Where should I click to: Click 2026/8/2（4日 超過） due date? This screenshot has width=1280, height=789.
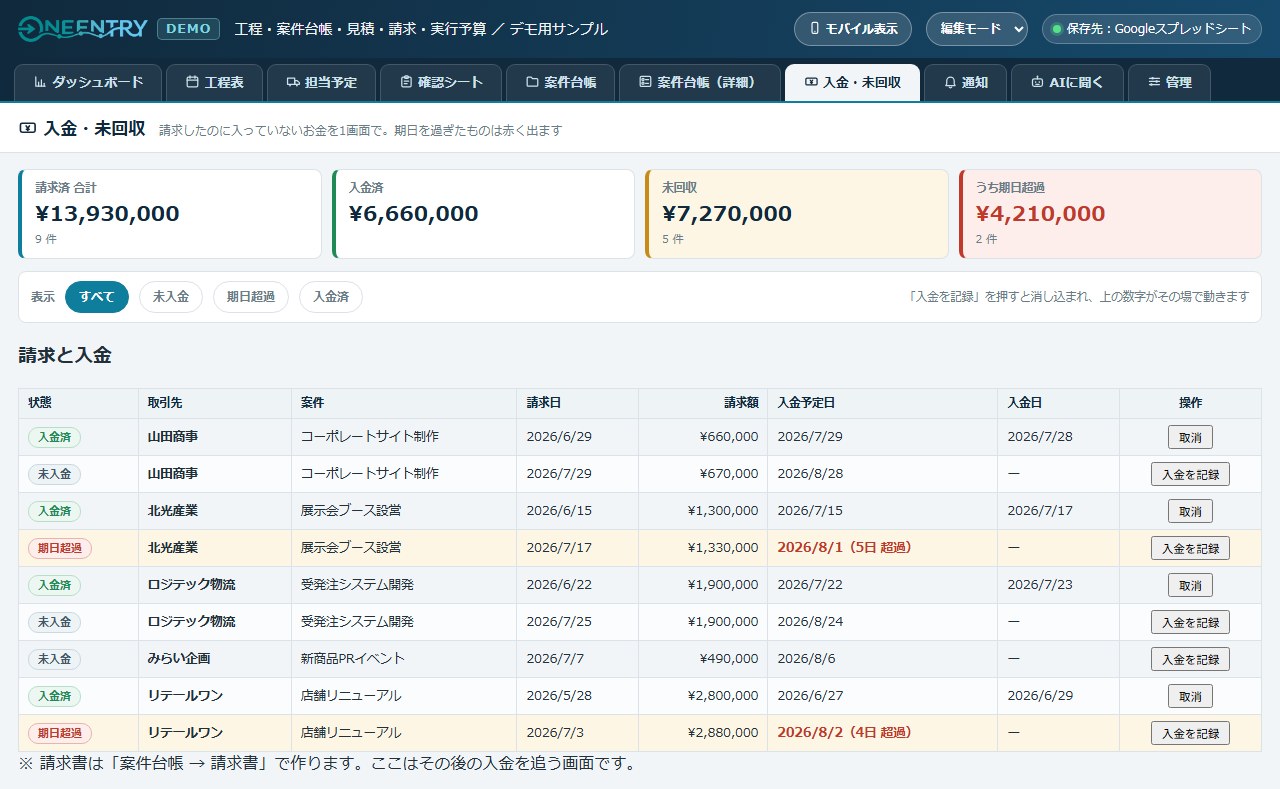pos(844,733)
